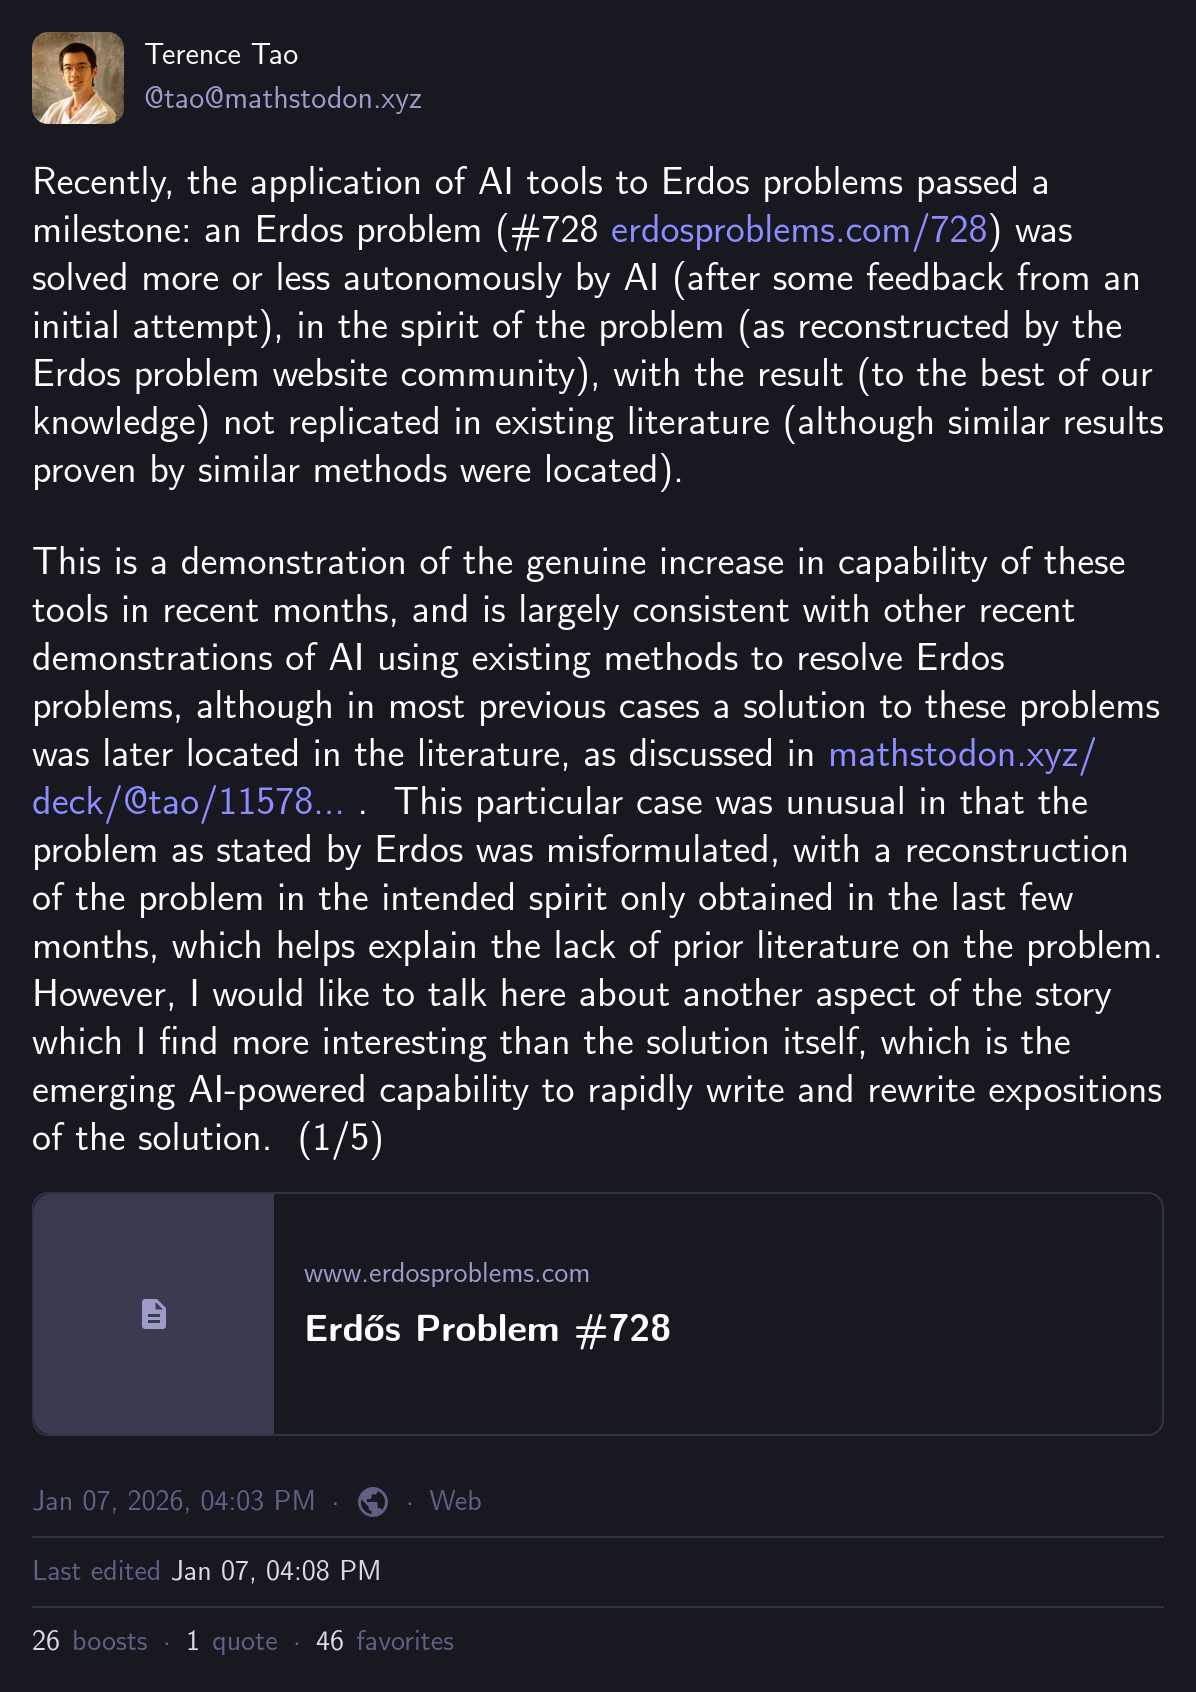
Task: Open the erdosproblems.com/728 inline link
Action: click(798, 230)
